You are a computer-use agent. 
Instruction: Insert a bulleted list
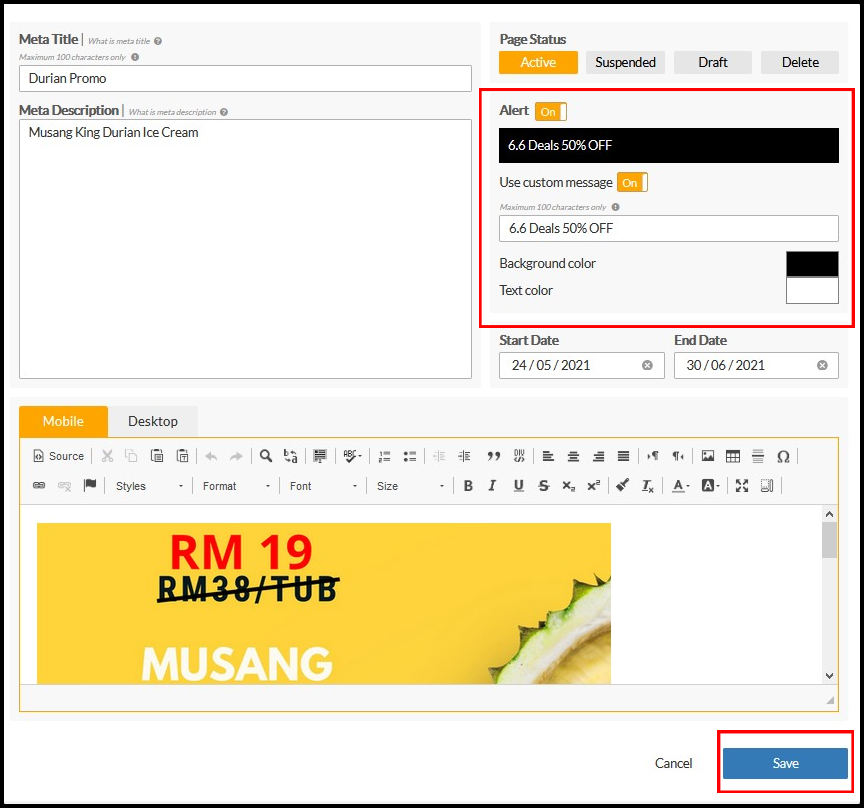(409, 456)
